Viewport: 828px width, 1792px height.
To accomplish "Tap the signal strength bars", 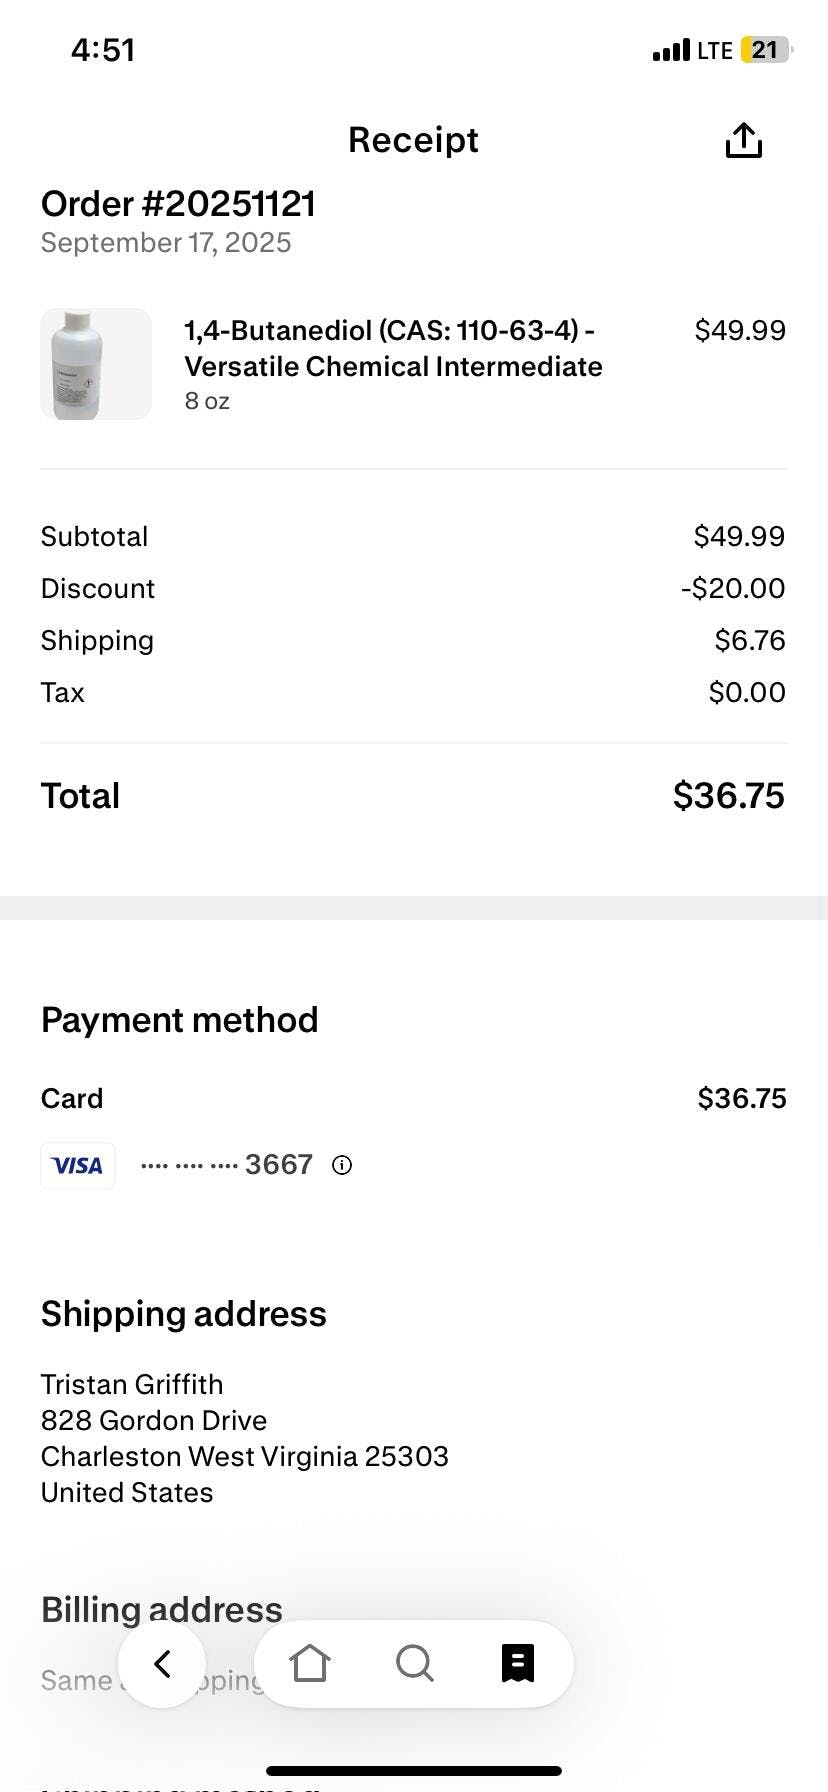I will [x=671, y=50].
